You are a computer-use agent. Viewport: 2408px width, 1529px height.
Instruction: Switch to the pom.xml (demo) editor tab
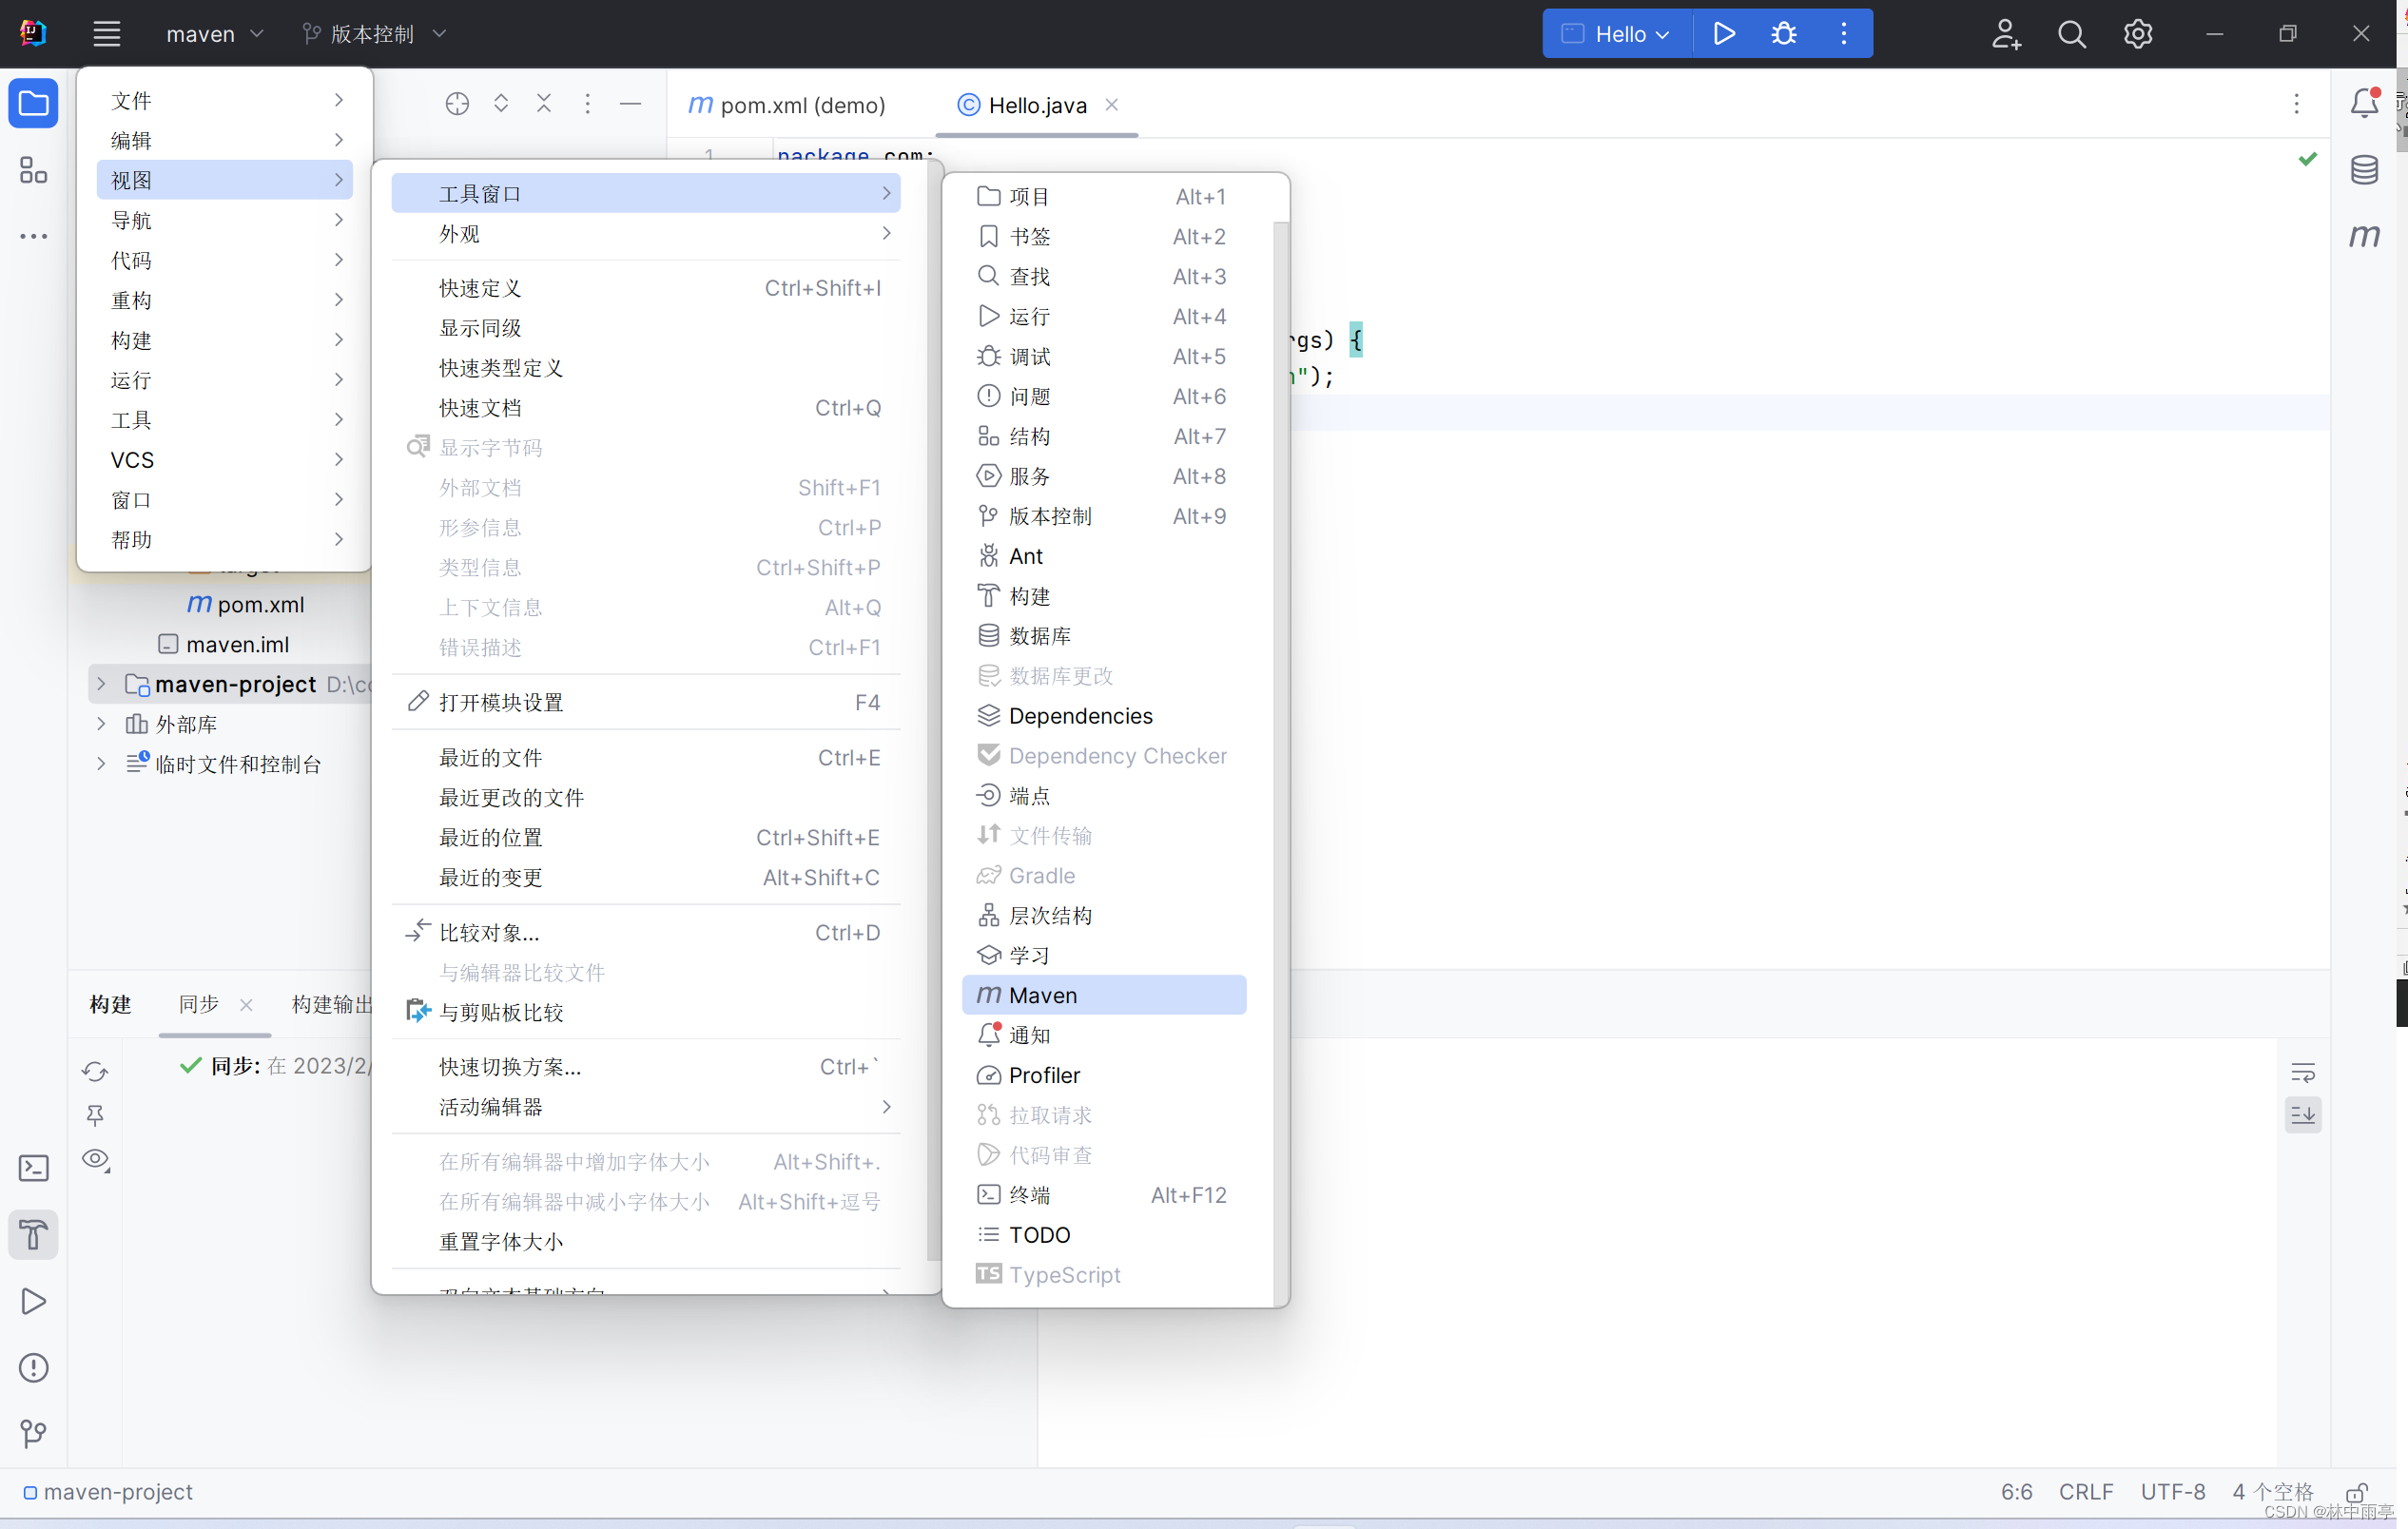point(787,105)
